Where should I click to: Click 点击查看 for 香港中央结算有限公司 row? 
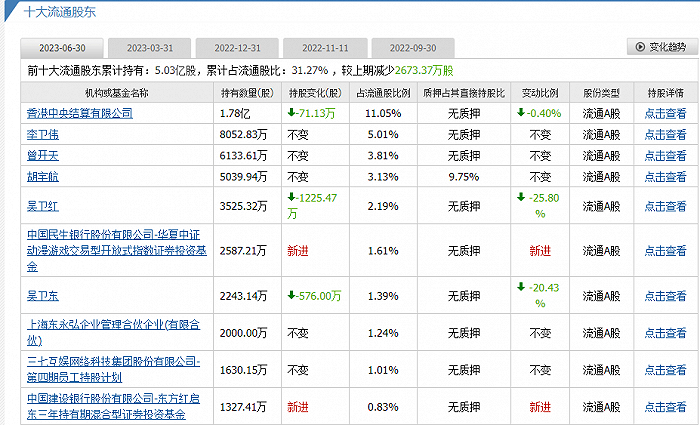(665, 113)
